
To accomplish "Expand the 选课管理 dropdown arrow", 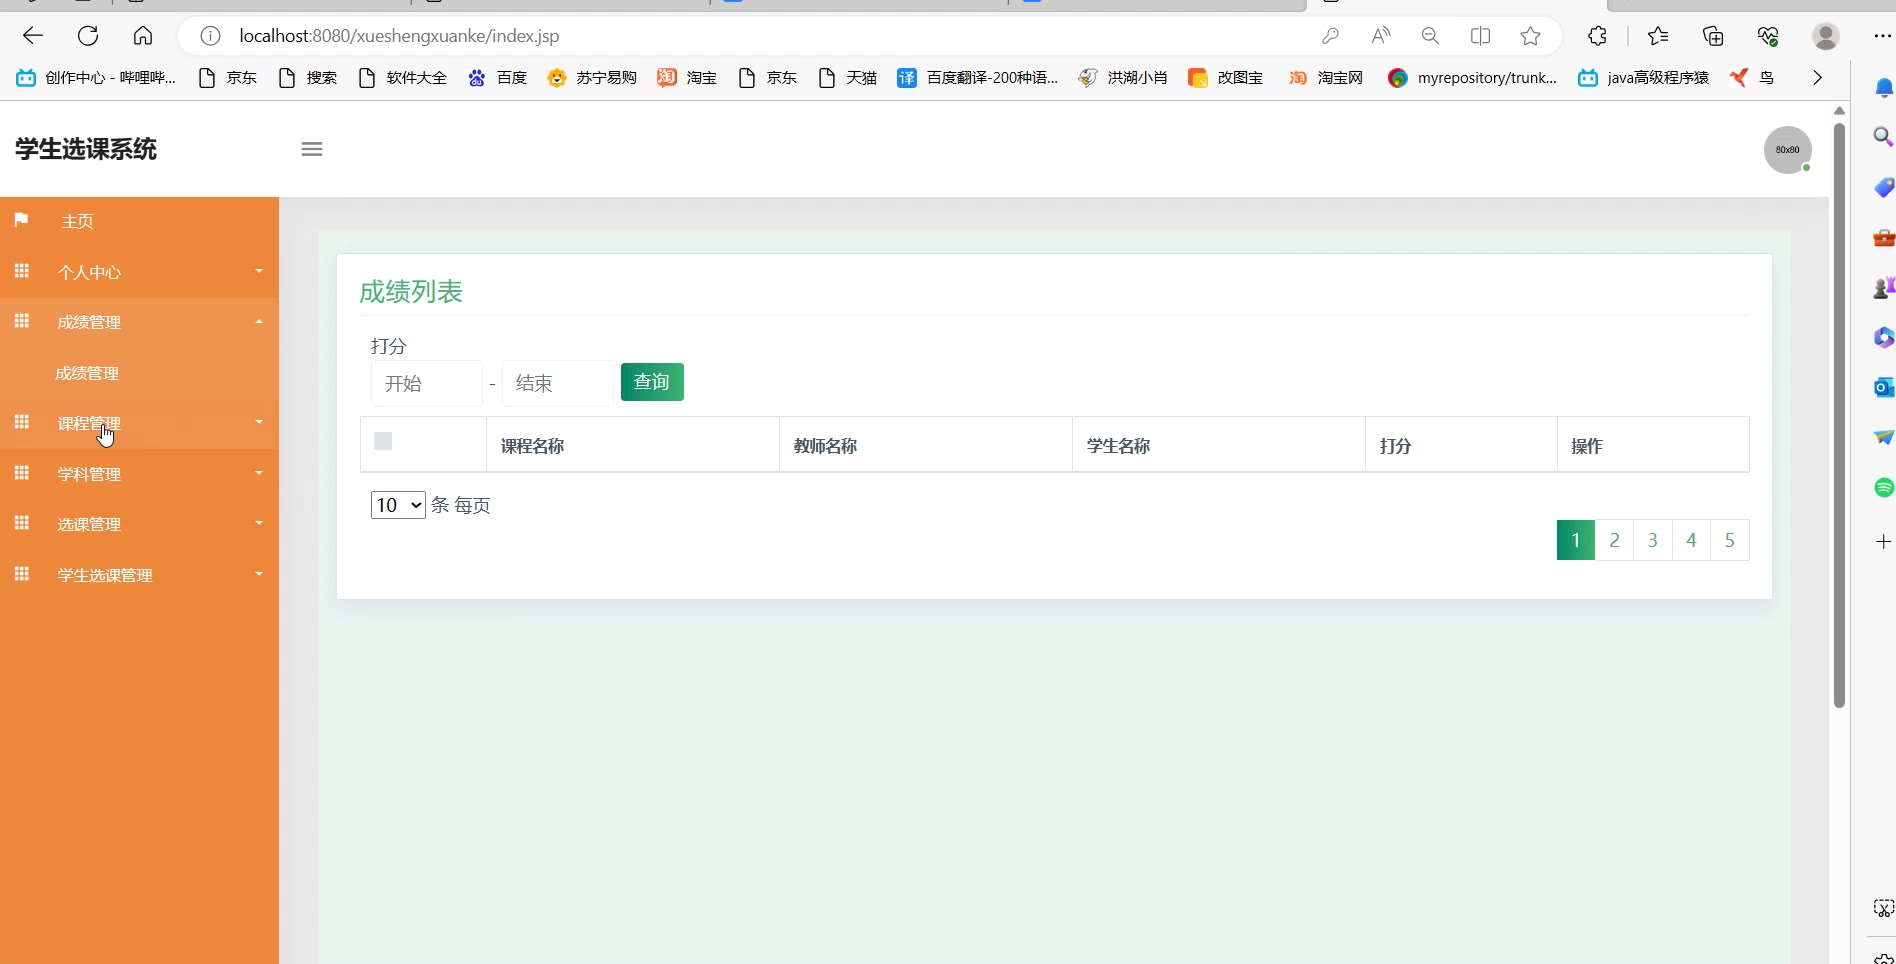I will [x=259, y=523].
